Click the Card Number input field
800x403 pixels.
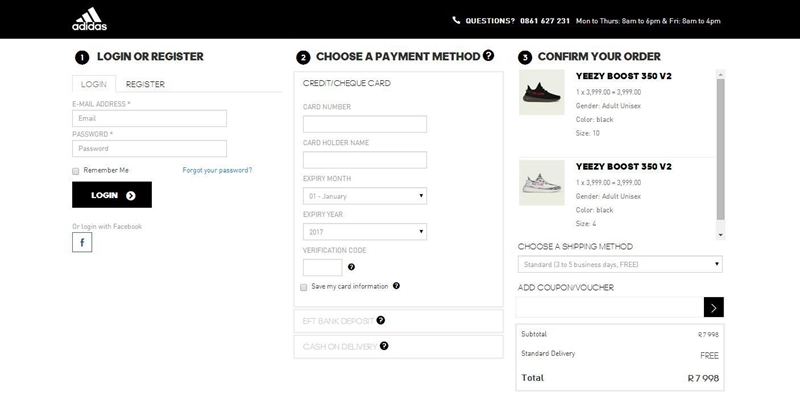point(364,124)
